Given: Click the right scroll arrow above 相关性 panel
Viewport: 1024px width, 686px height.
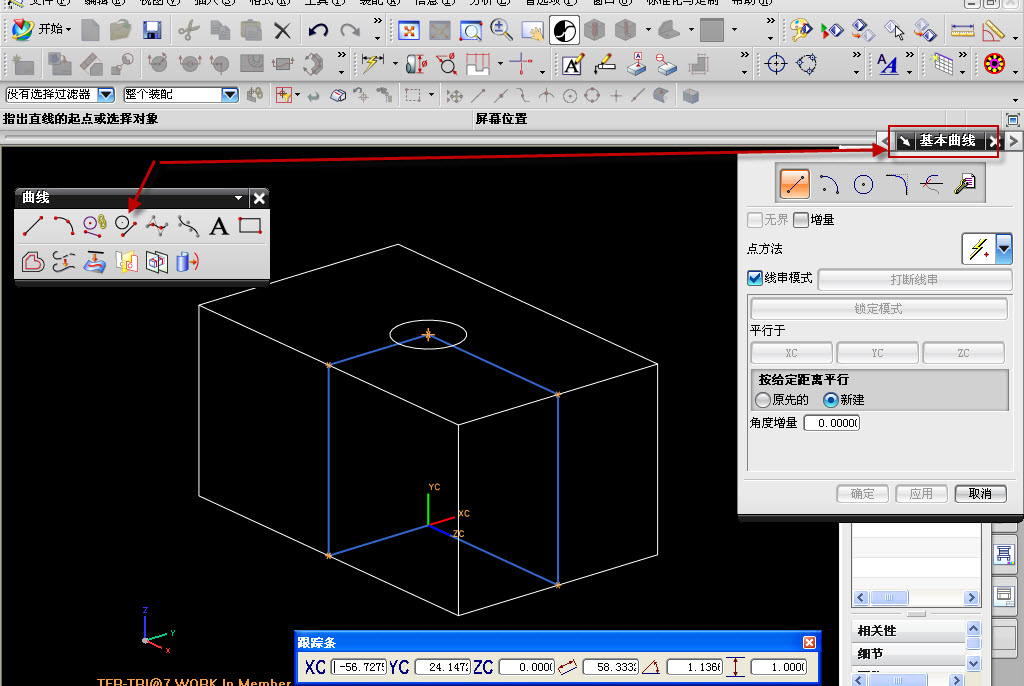Looking at the screenshot, I should click(x=971, y=597).
